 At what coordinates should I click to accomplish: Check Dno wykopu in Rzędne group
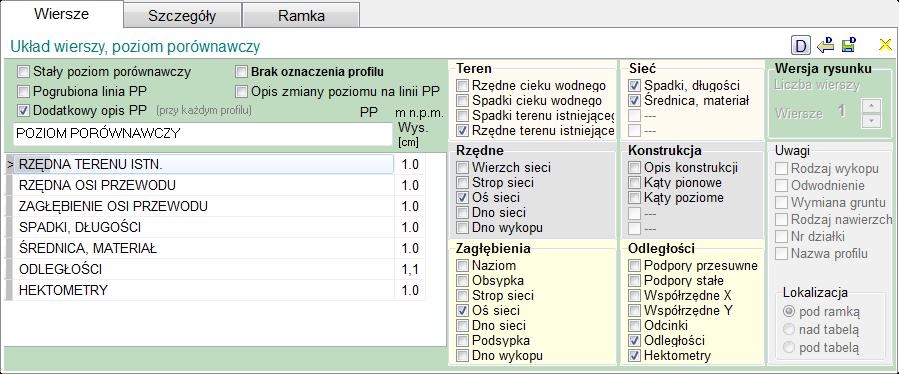[x=462, y=228]
